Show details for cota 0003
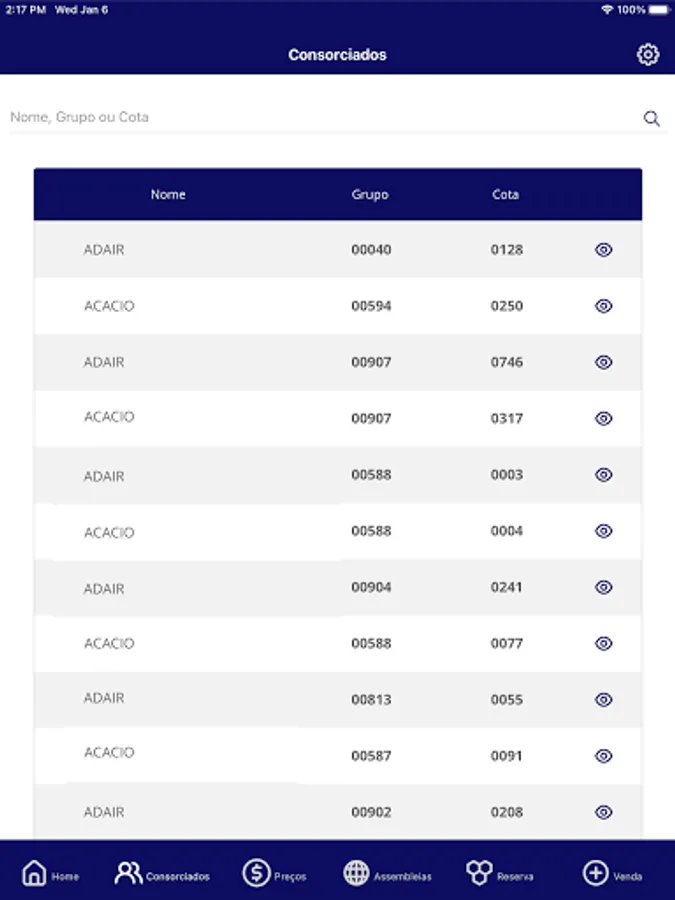 point(603,475)
